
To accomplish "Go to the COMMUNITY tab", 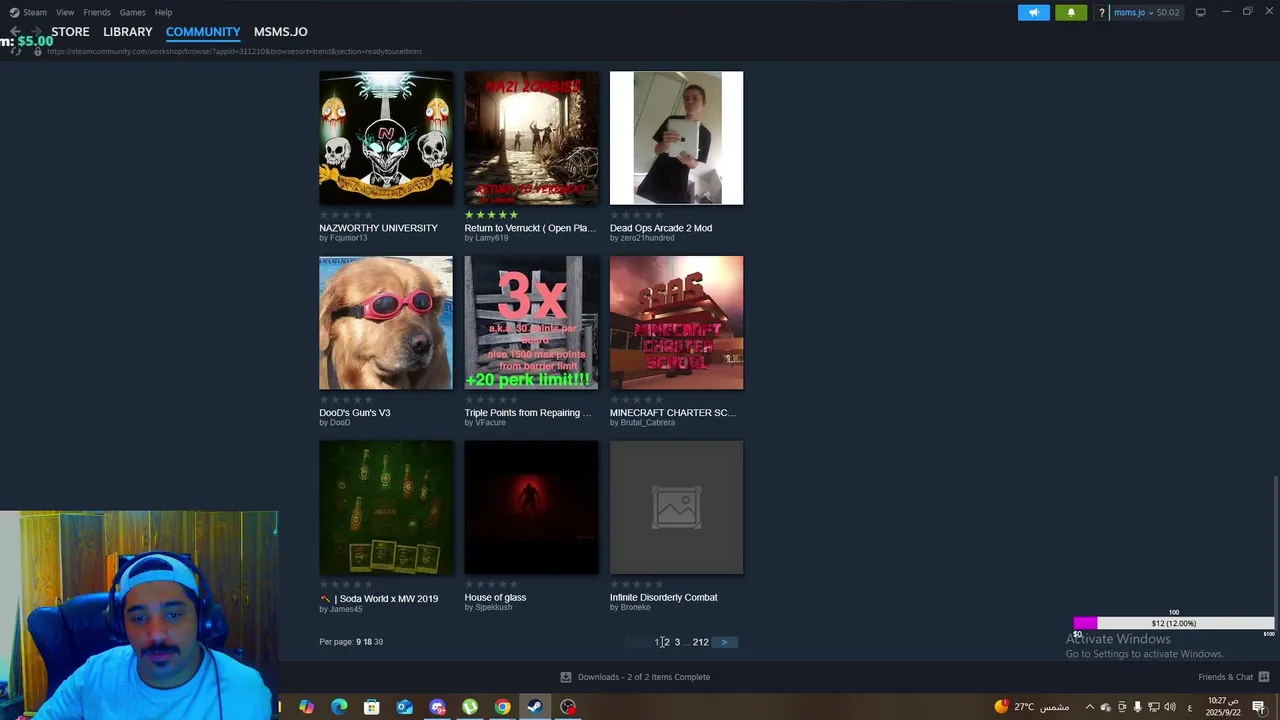I will click(x=203, y=32).
